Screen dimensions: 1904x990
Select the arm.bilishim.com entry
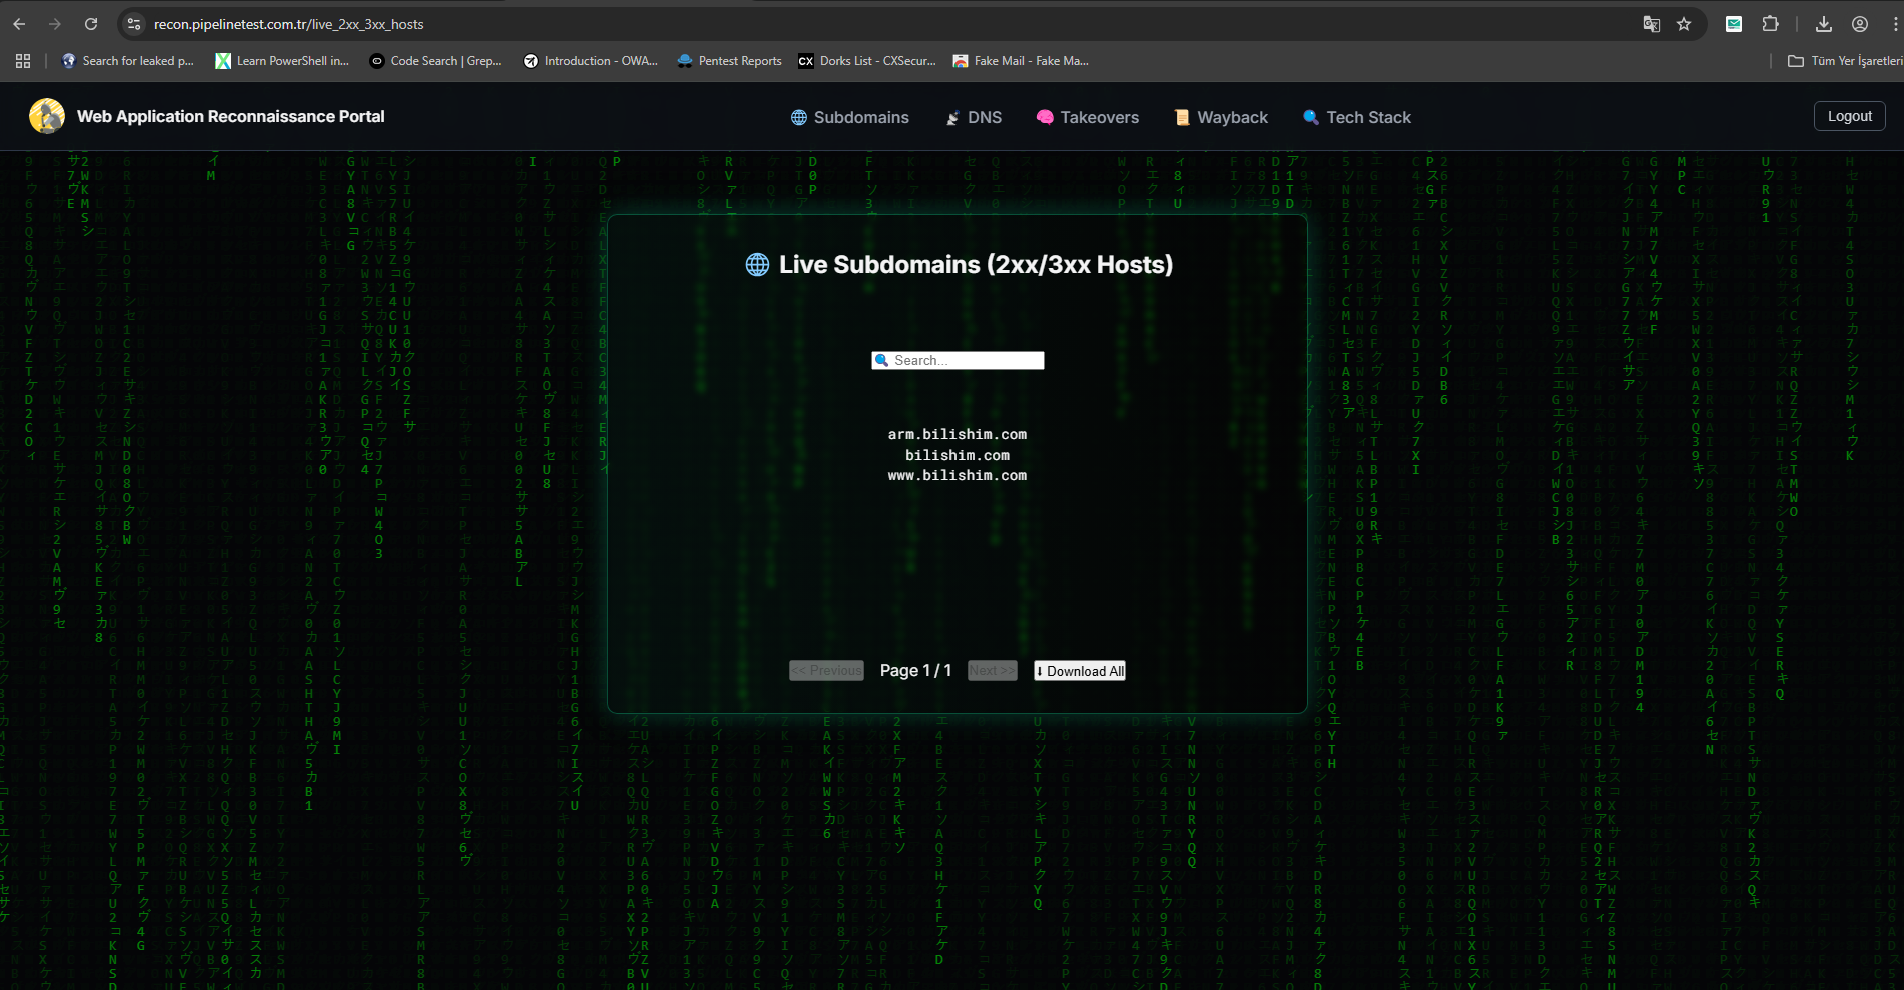click(957, 434)
